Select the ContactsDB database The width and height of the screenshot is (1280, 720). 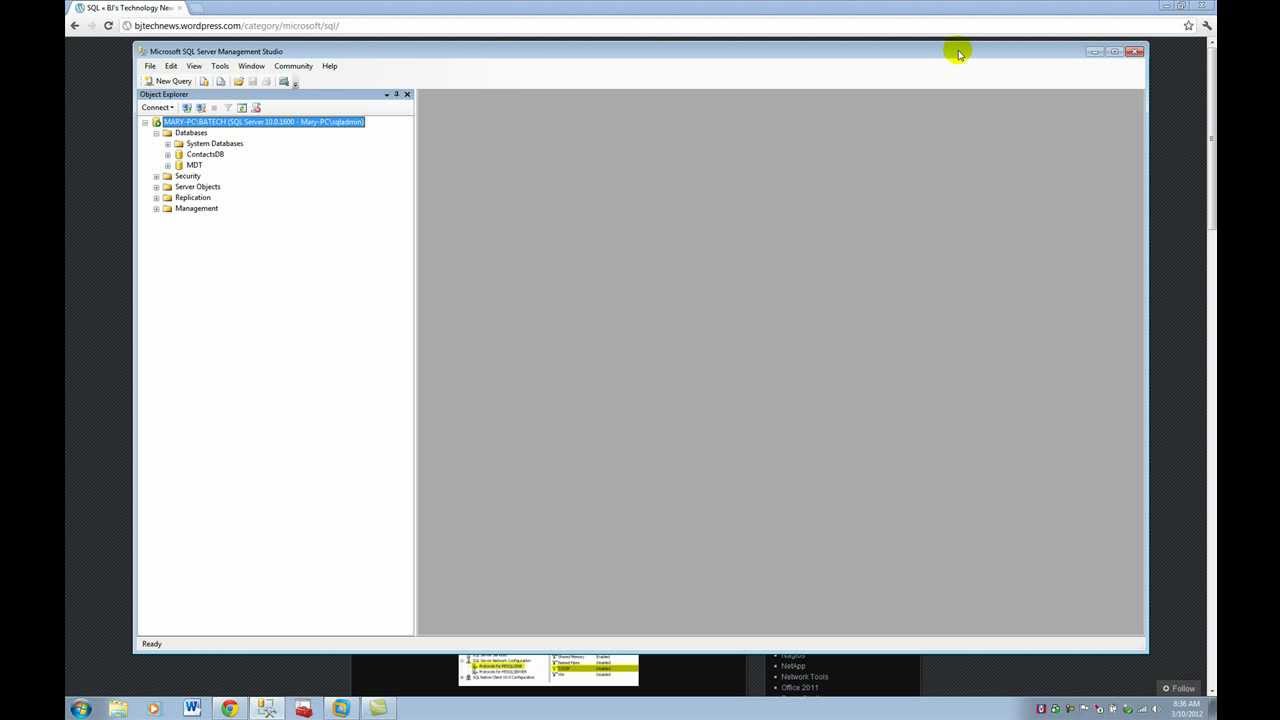(x=205, y=155)
